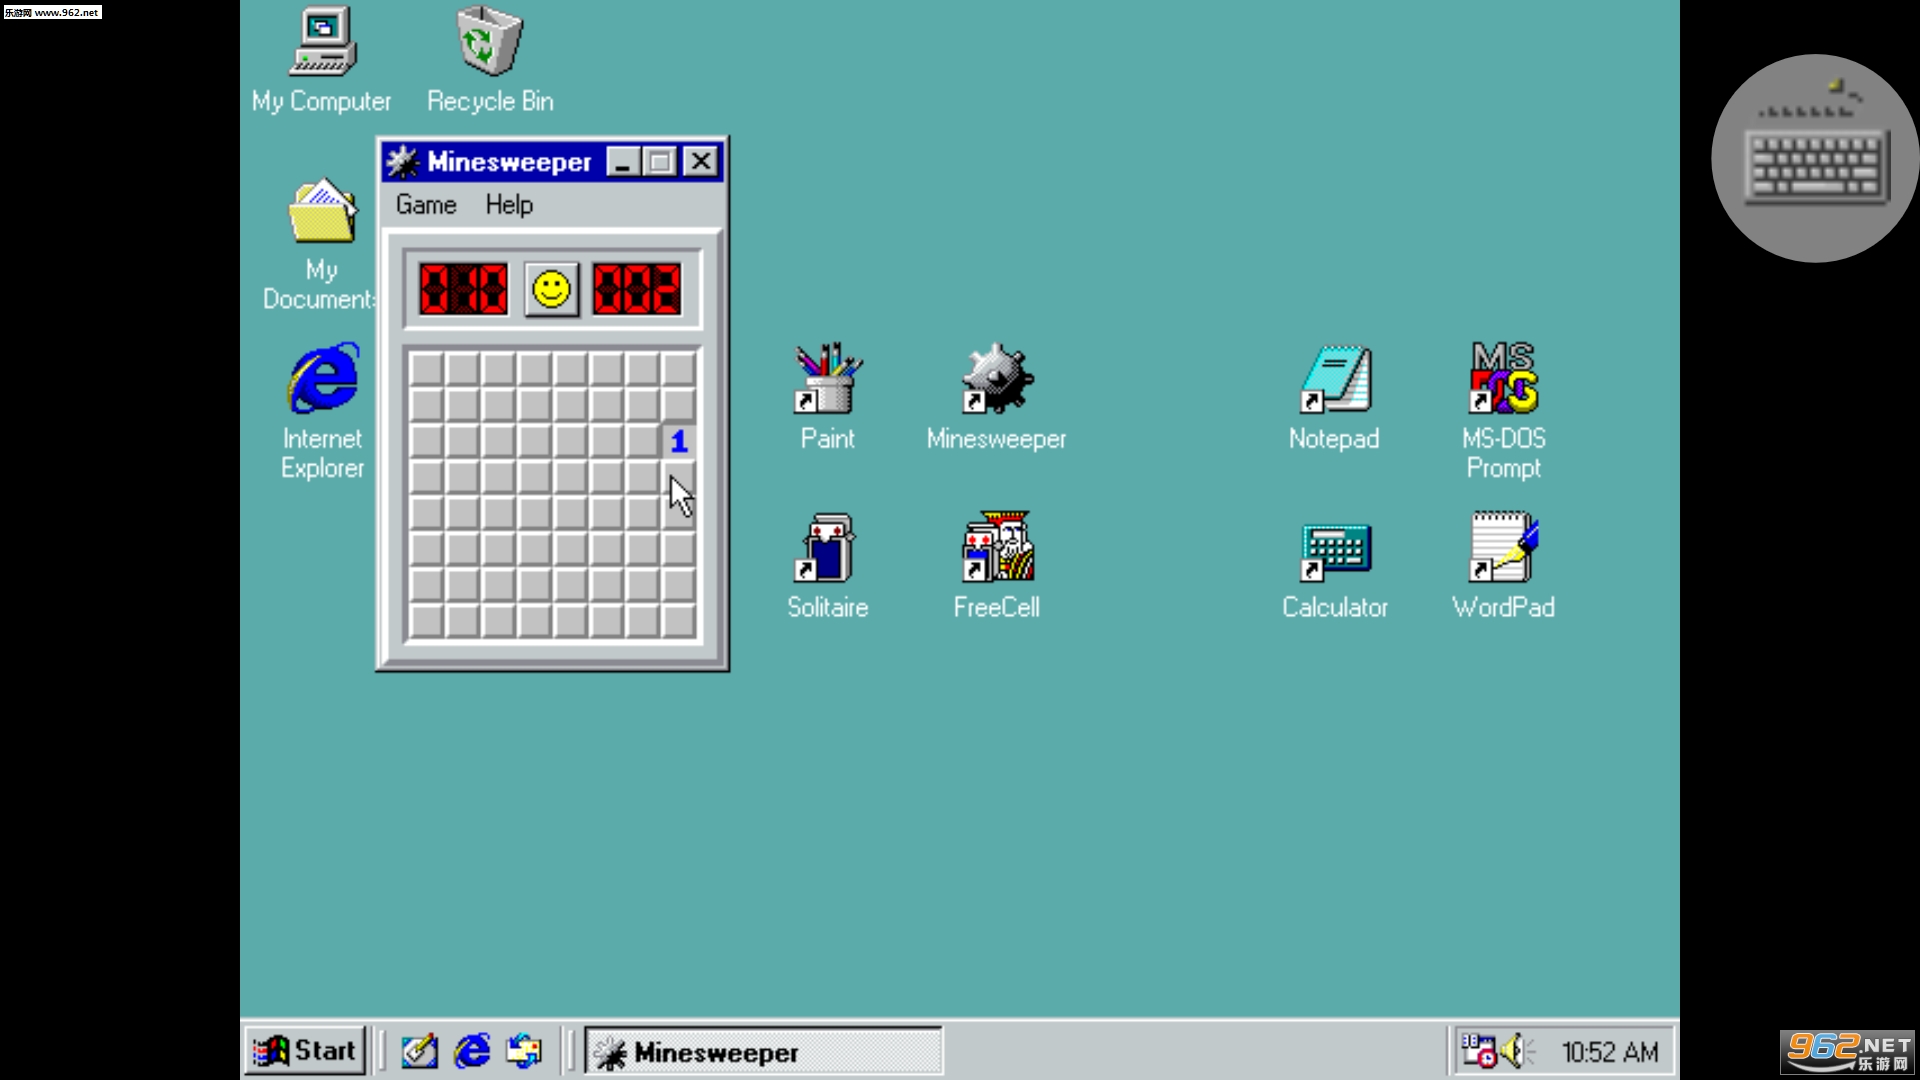Viewport: 1920px width, 1080px height.
Task: Open the Help menu in Minesweeper
Action: click(509, 205)
